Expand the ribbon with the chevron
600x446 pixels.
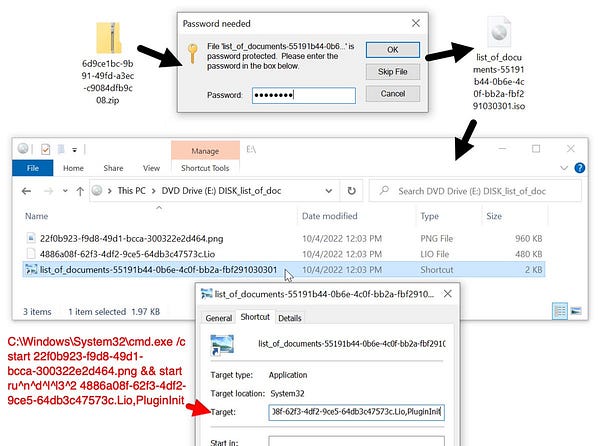tap(564, 168)
